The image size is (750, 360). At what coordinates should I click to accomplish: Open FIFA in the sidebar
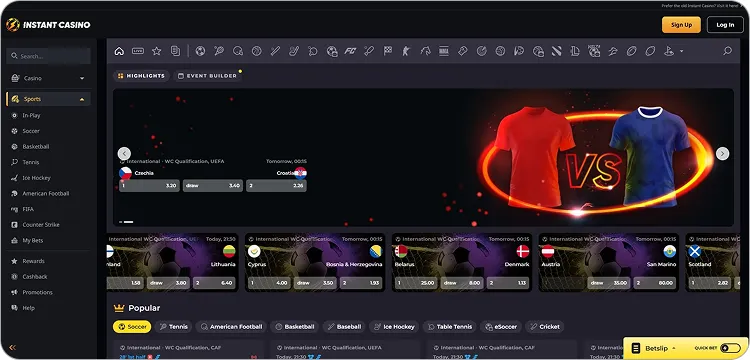pyautogui.click(x=28, y=209)
